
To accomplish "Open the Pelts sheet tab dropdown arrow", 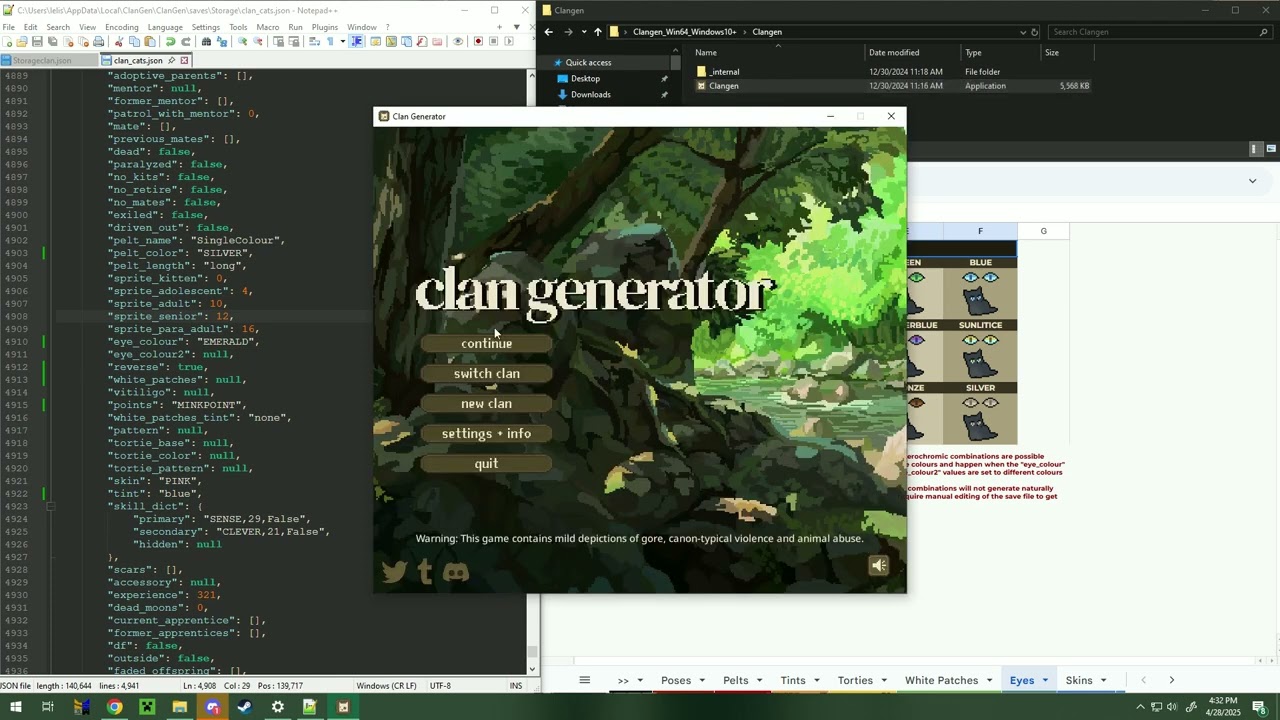I will point(759,680).
